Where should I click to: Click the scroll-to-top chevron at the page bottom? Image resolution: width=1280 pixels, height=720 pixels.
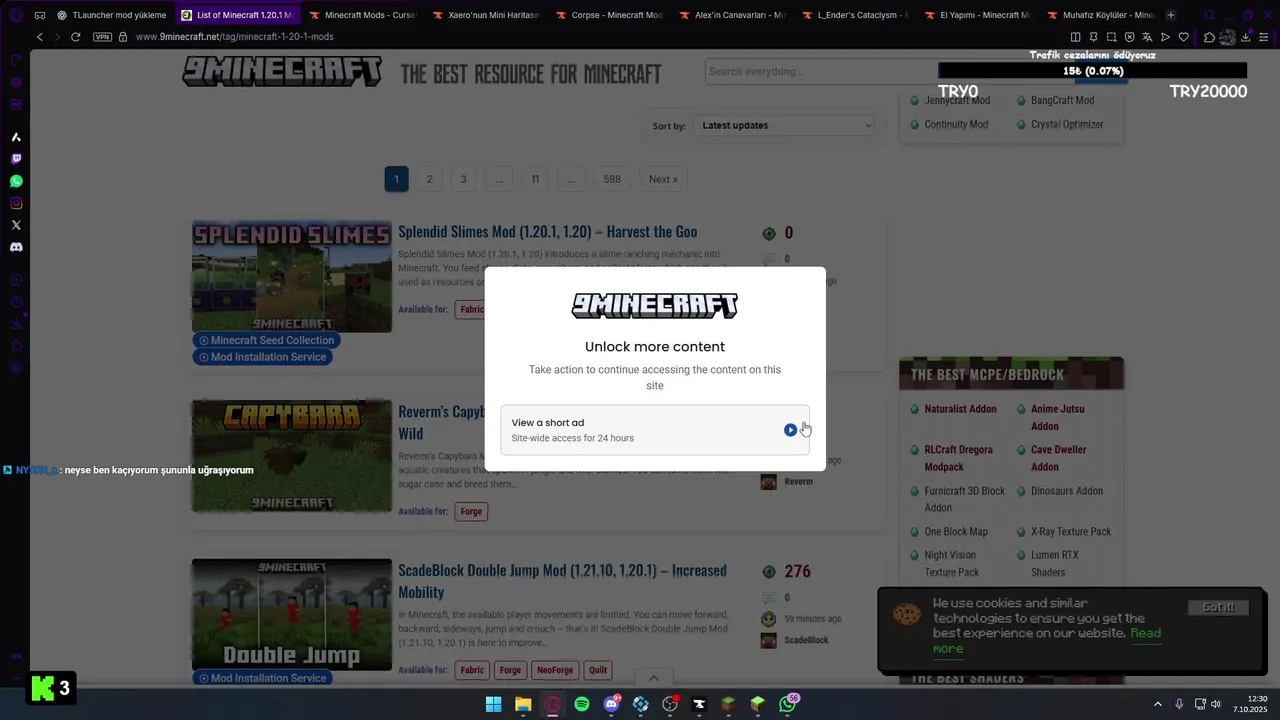coord(653,678)
